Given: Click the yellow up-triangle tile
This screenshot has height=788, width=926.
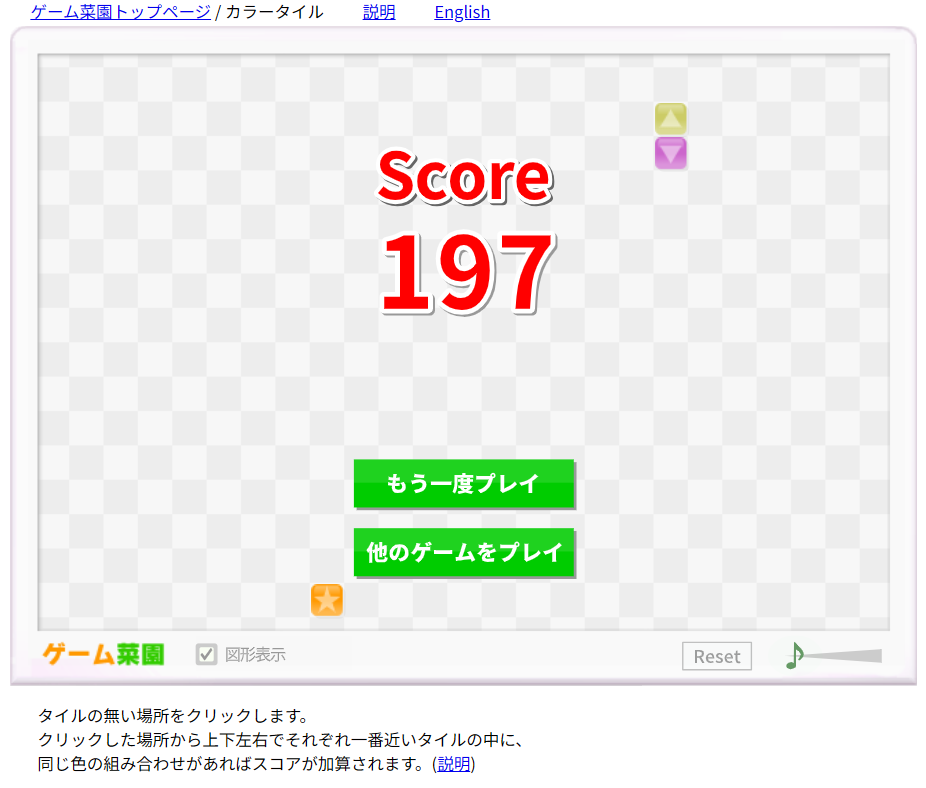Looking at the screenshot, I should (x=670, y=119).
